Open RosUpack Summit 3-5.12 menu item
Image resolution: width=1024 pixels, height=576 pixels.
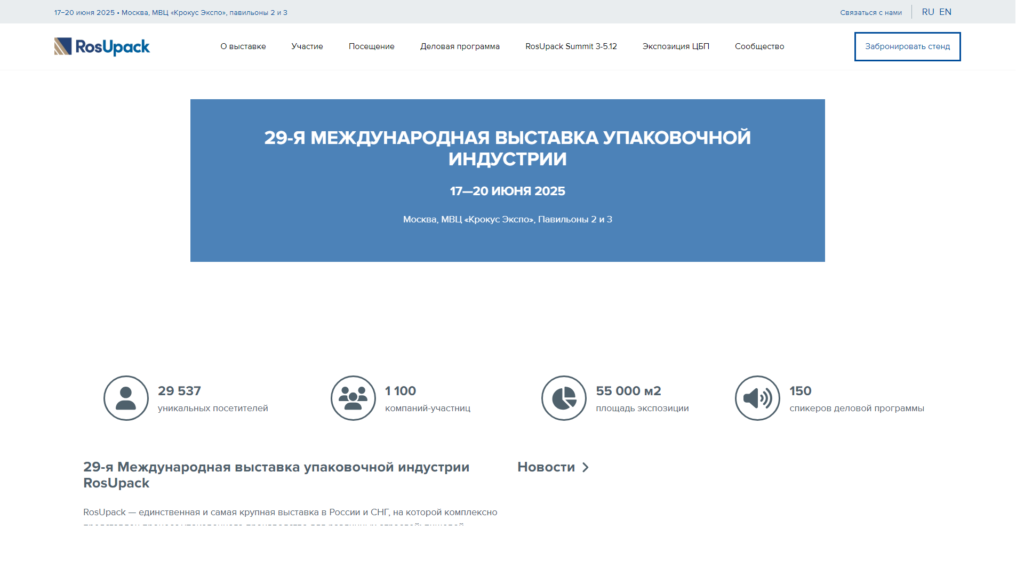571,46
